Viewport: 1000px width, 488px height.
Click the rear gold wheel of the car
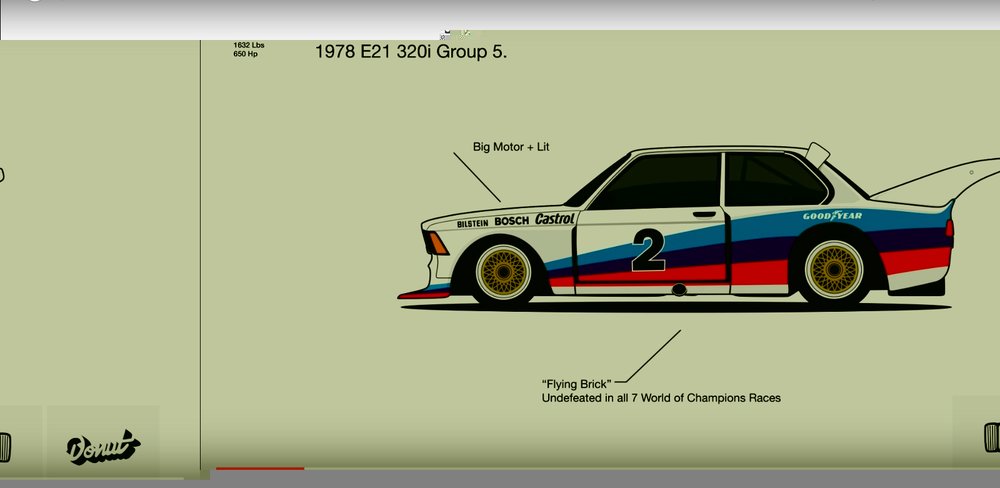(x=834, y=271)
